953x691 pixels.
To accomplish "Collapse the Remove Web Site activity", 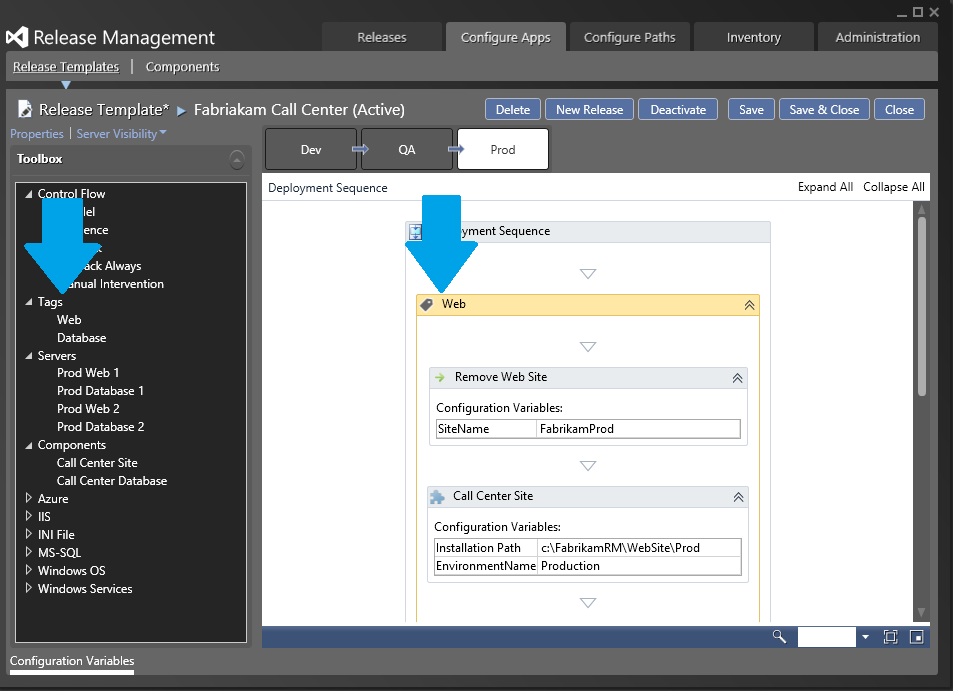I will 737,378.
